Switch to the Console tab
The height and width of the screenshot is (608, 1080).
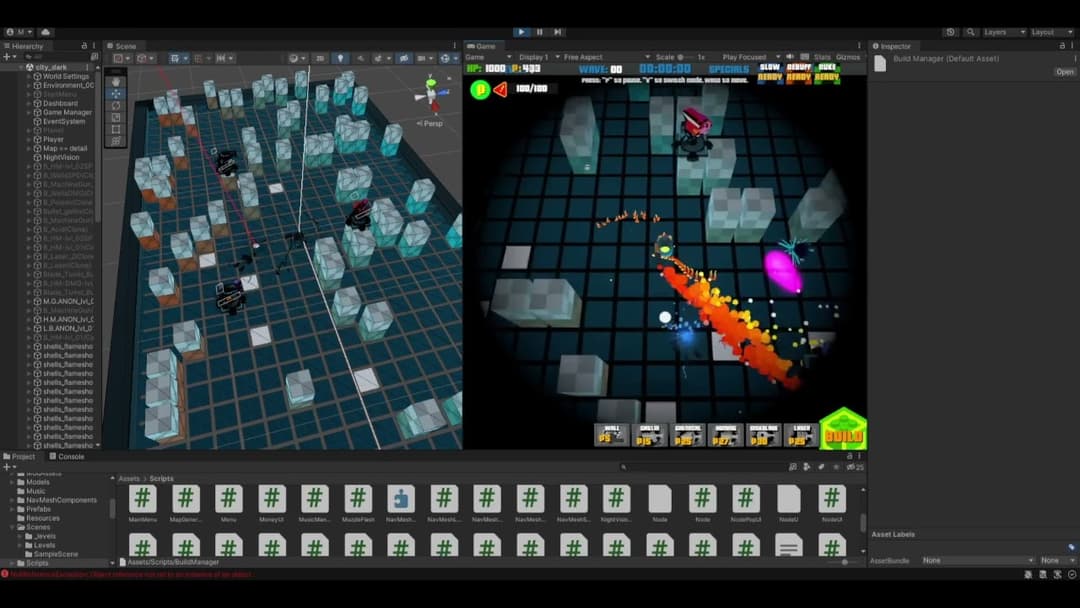(x=70, y=457)
